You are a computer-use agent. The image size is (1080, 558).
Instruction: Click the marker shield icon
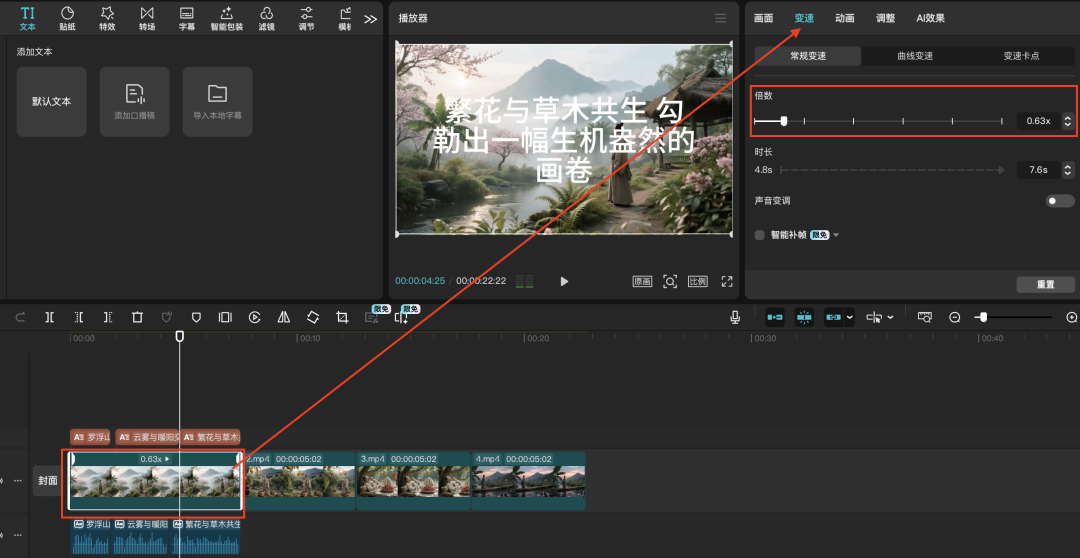196,317
